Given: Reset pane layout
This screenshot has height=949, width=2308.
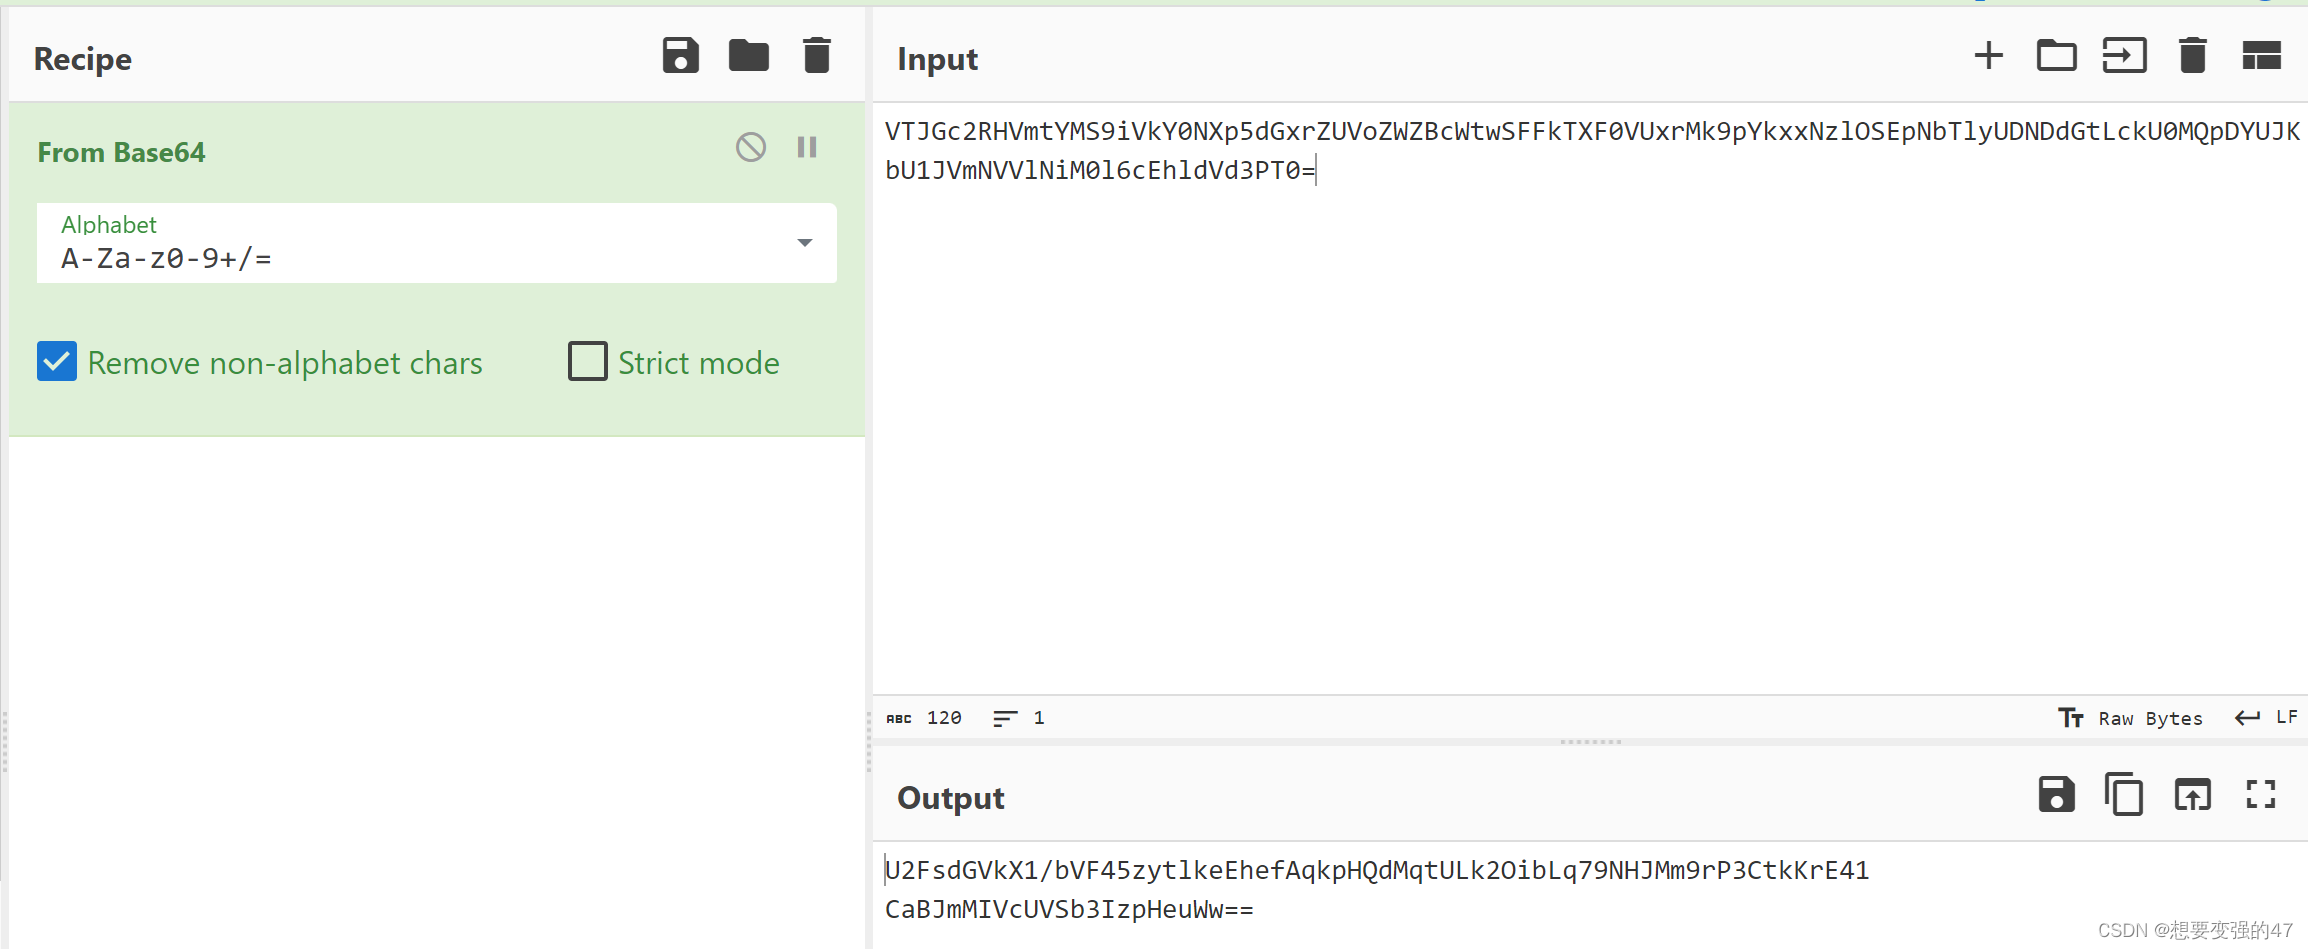Looking at the screenshot, I should click(x=2261, y=56).
